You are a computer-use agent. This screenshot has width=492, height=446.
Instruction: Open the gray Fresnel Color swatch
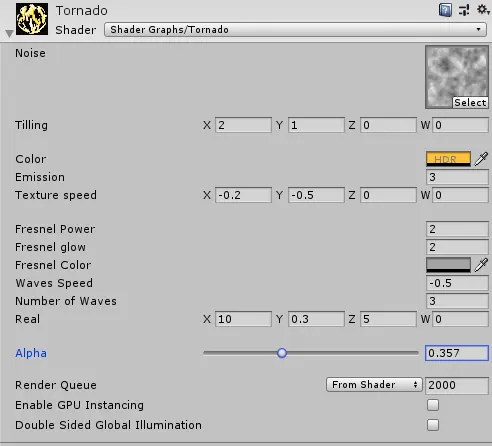[x=448, y=265]
